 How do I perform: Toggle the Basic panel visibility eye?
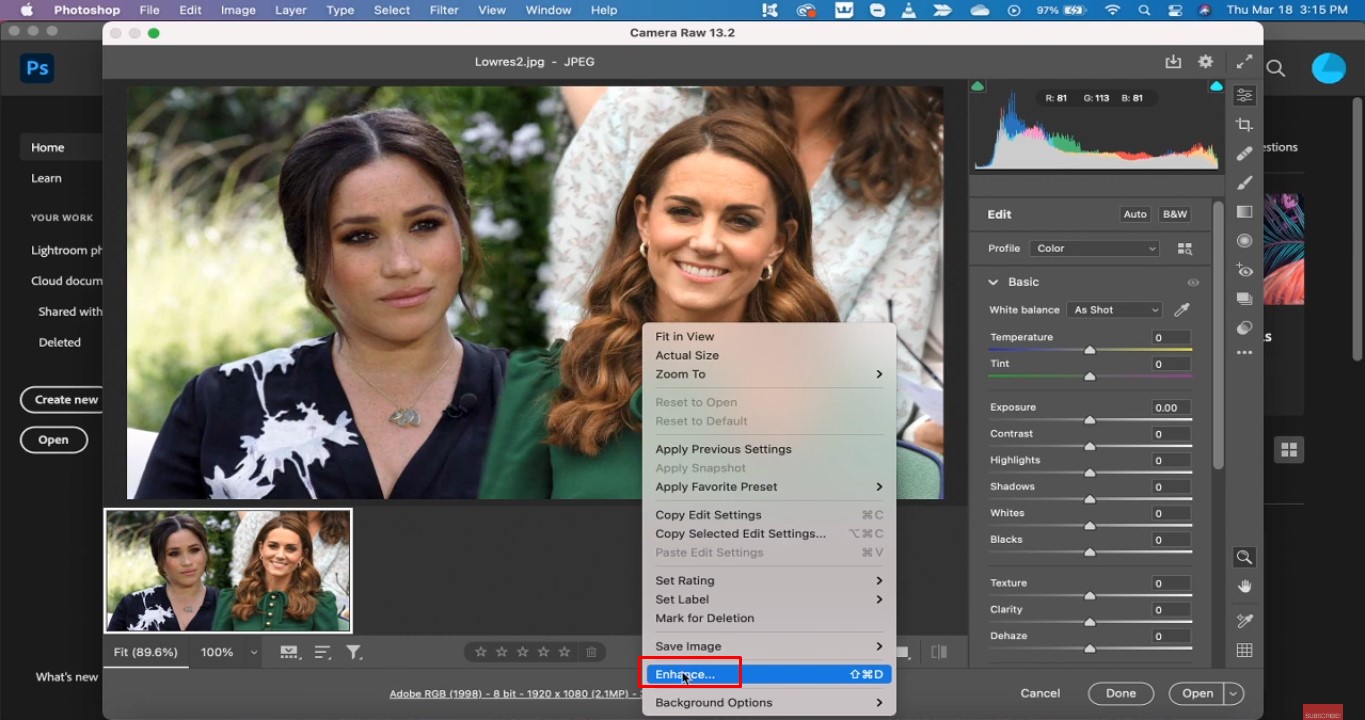[1193, 282]
